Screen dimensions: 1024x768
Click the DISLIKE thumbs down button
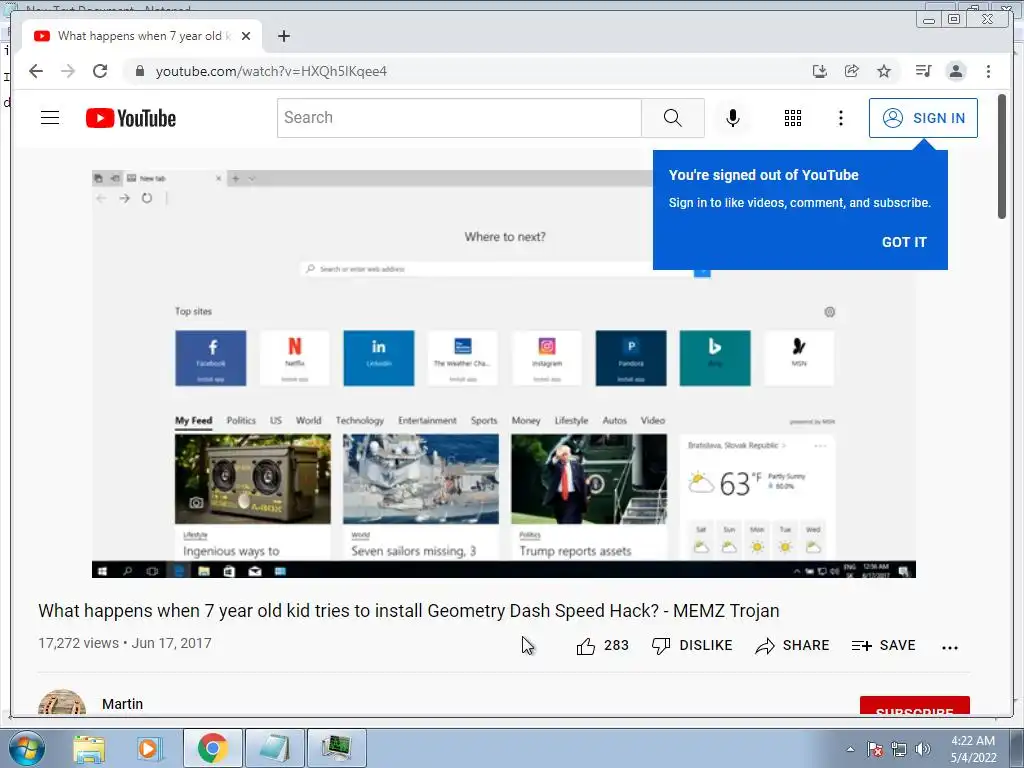[x=692, y=646]
